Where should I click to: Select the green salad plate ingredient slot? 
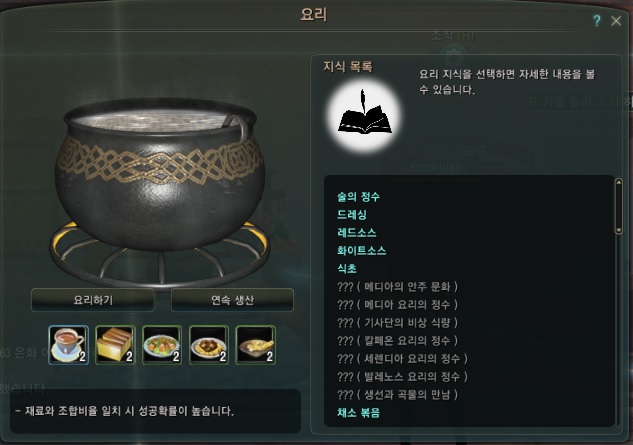pyautogui.click(x=162, y=345)
